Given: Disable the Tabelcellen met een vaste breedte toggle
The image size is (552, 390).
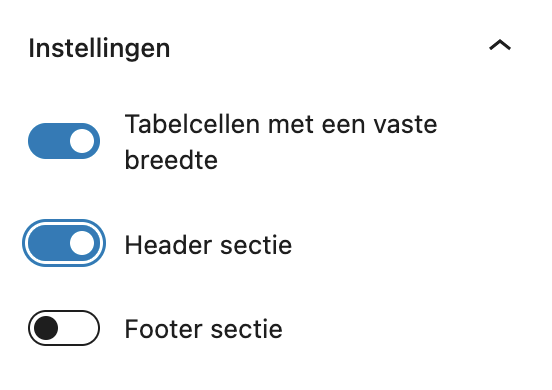Looking at the screenshot, I should point(64,141).
